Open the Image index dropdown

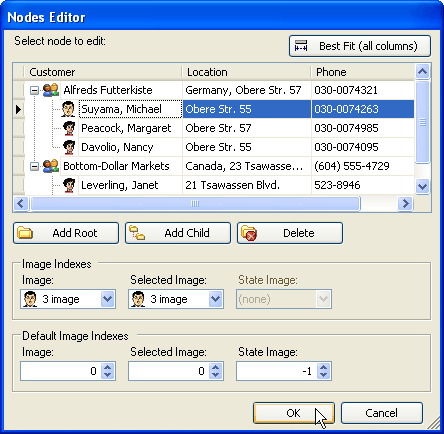pos(107,299)
